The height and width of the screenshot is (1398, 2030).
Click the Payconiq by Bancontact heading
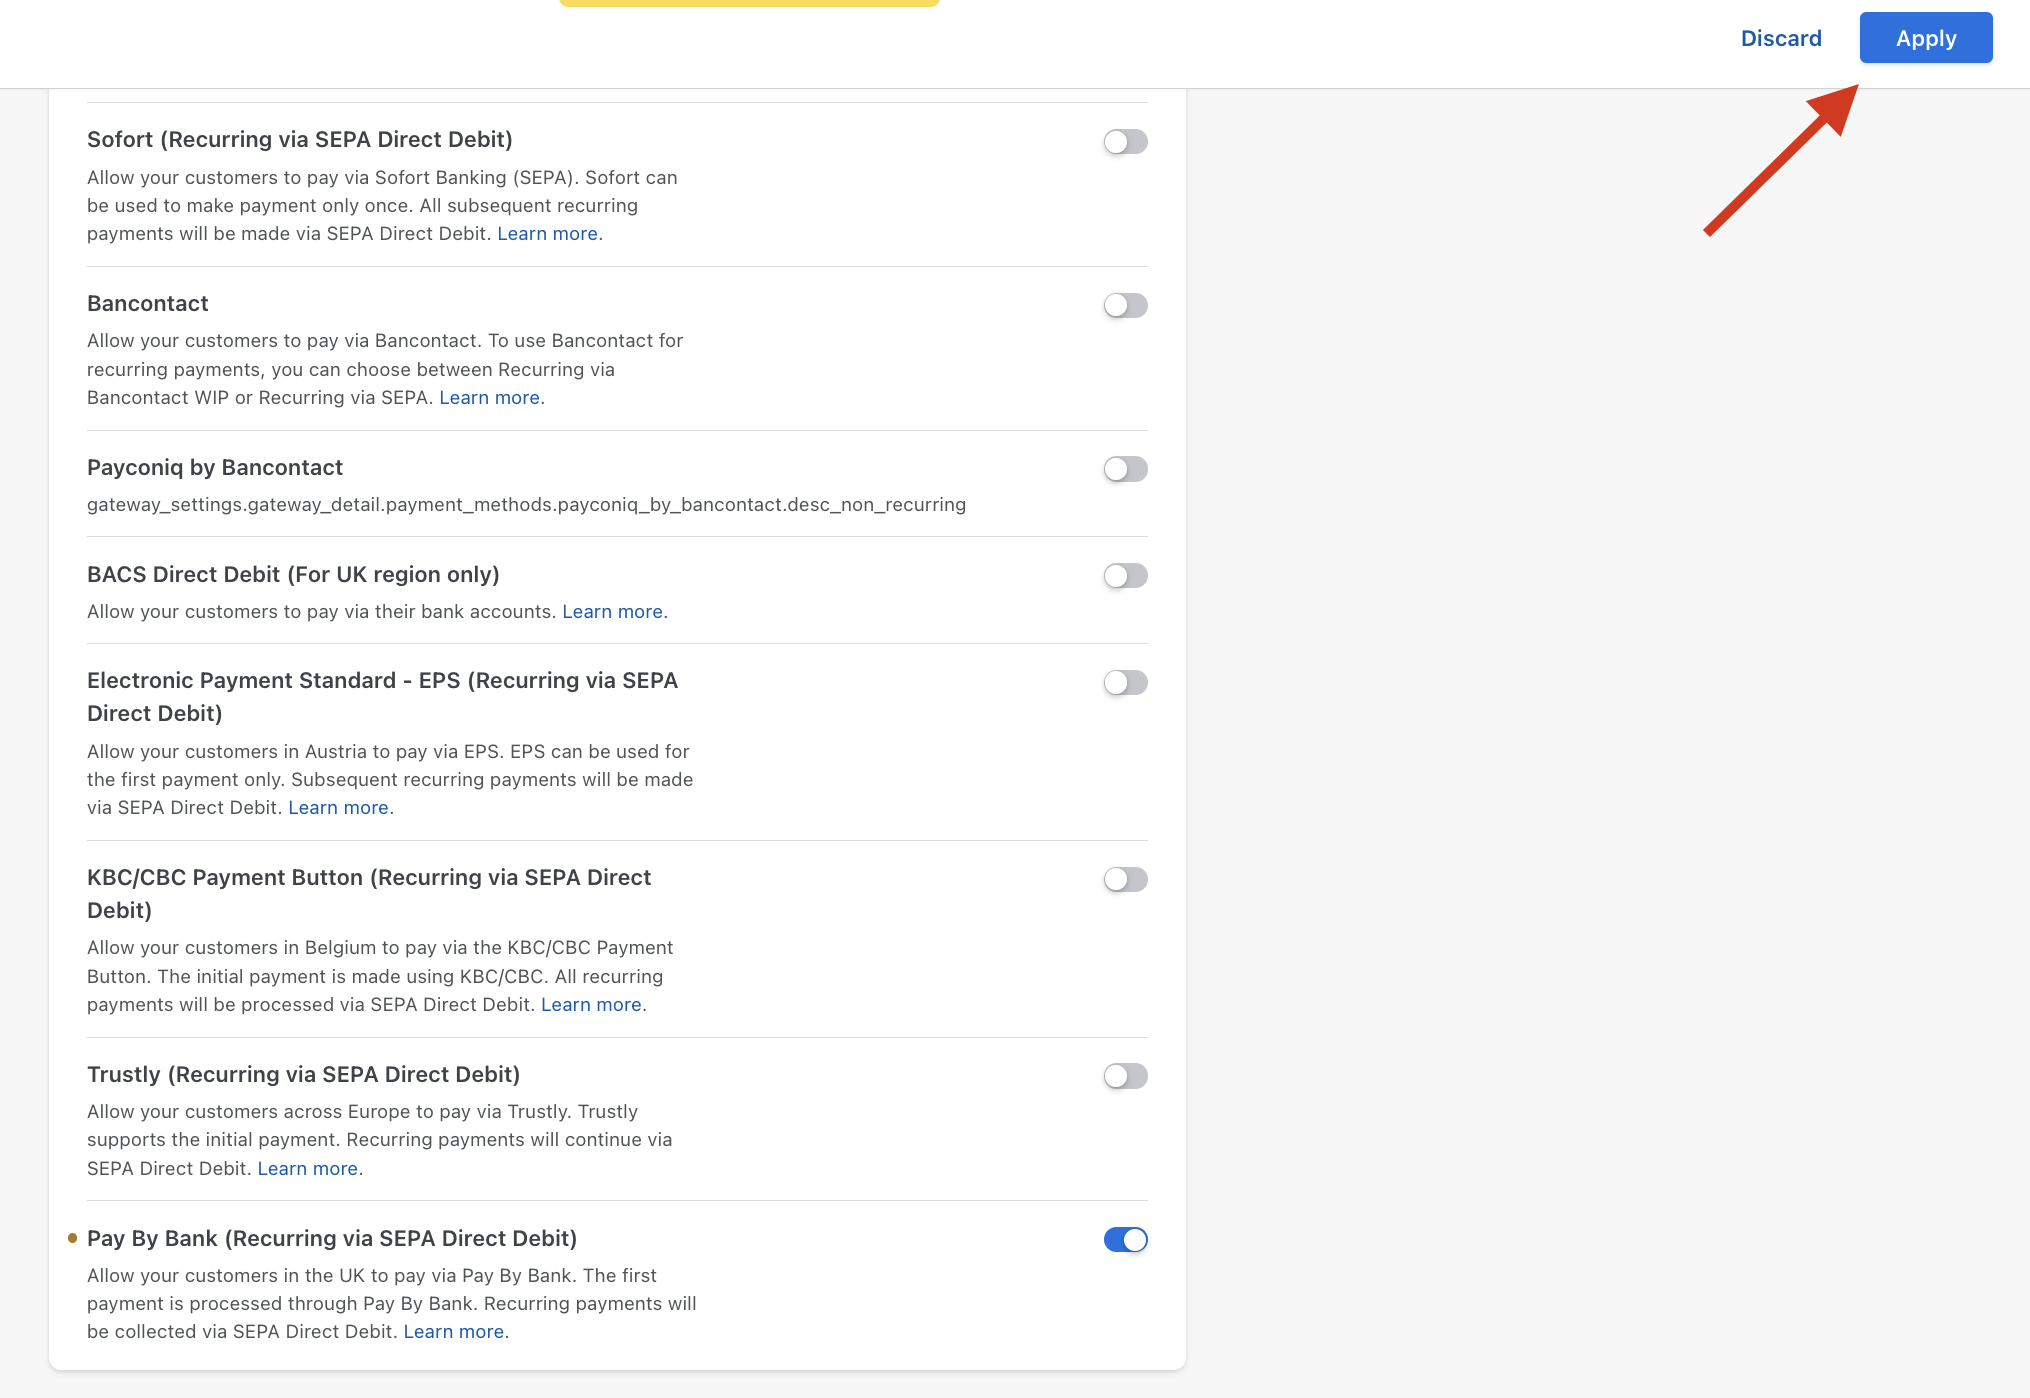click(215, 467)
